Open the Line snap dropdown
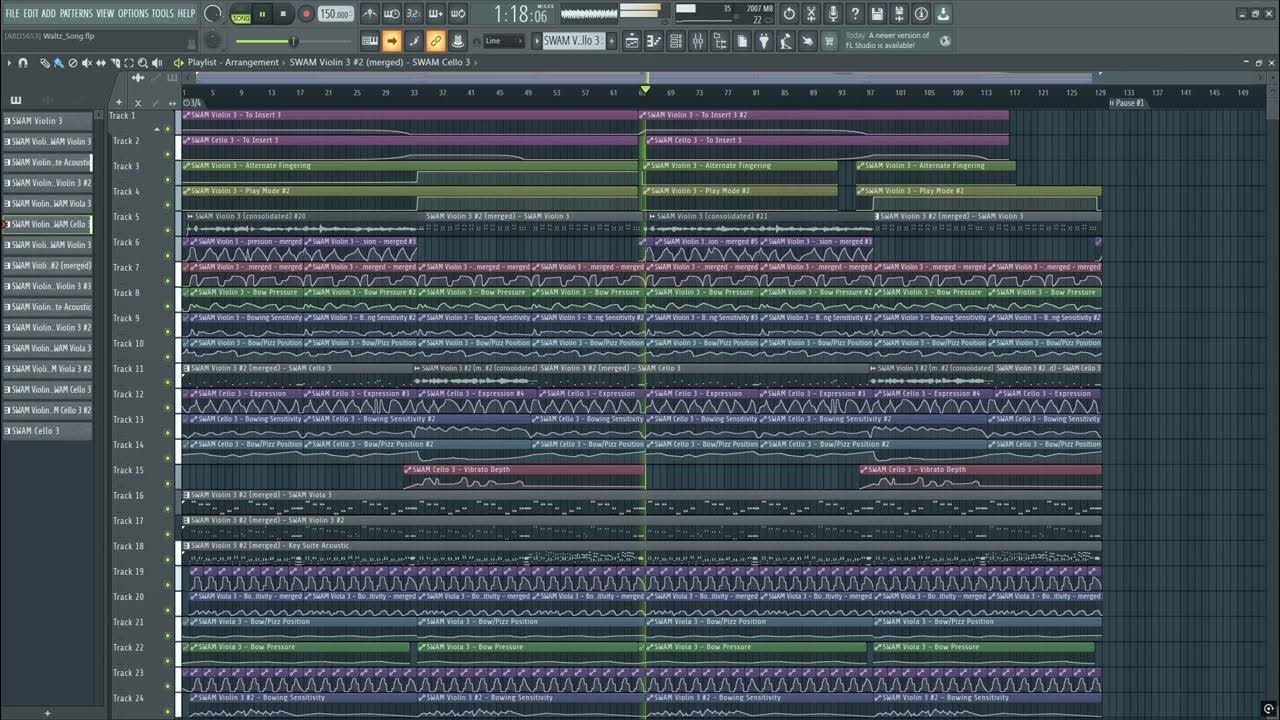The image size is (1280, 720). coord(504,41)
